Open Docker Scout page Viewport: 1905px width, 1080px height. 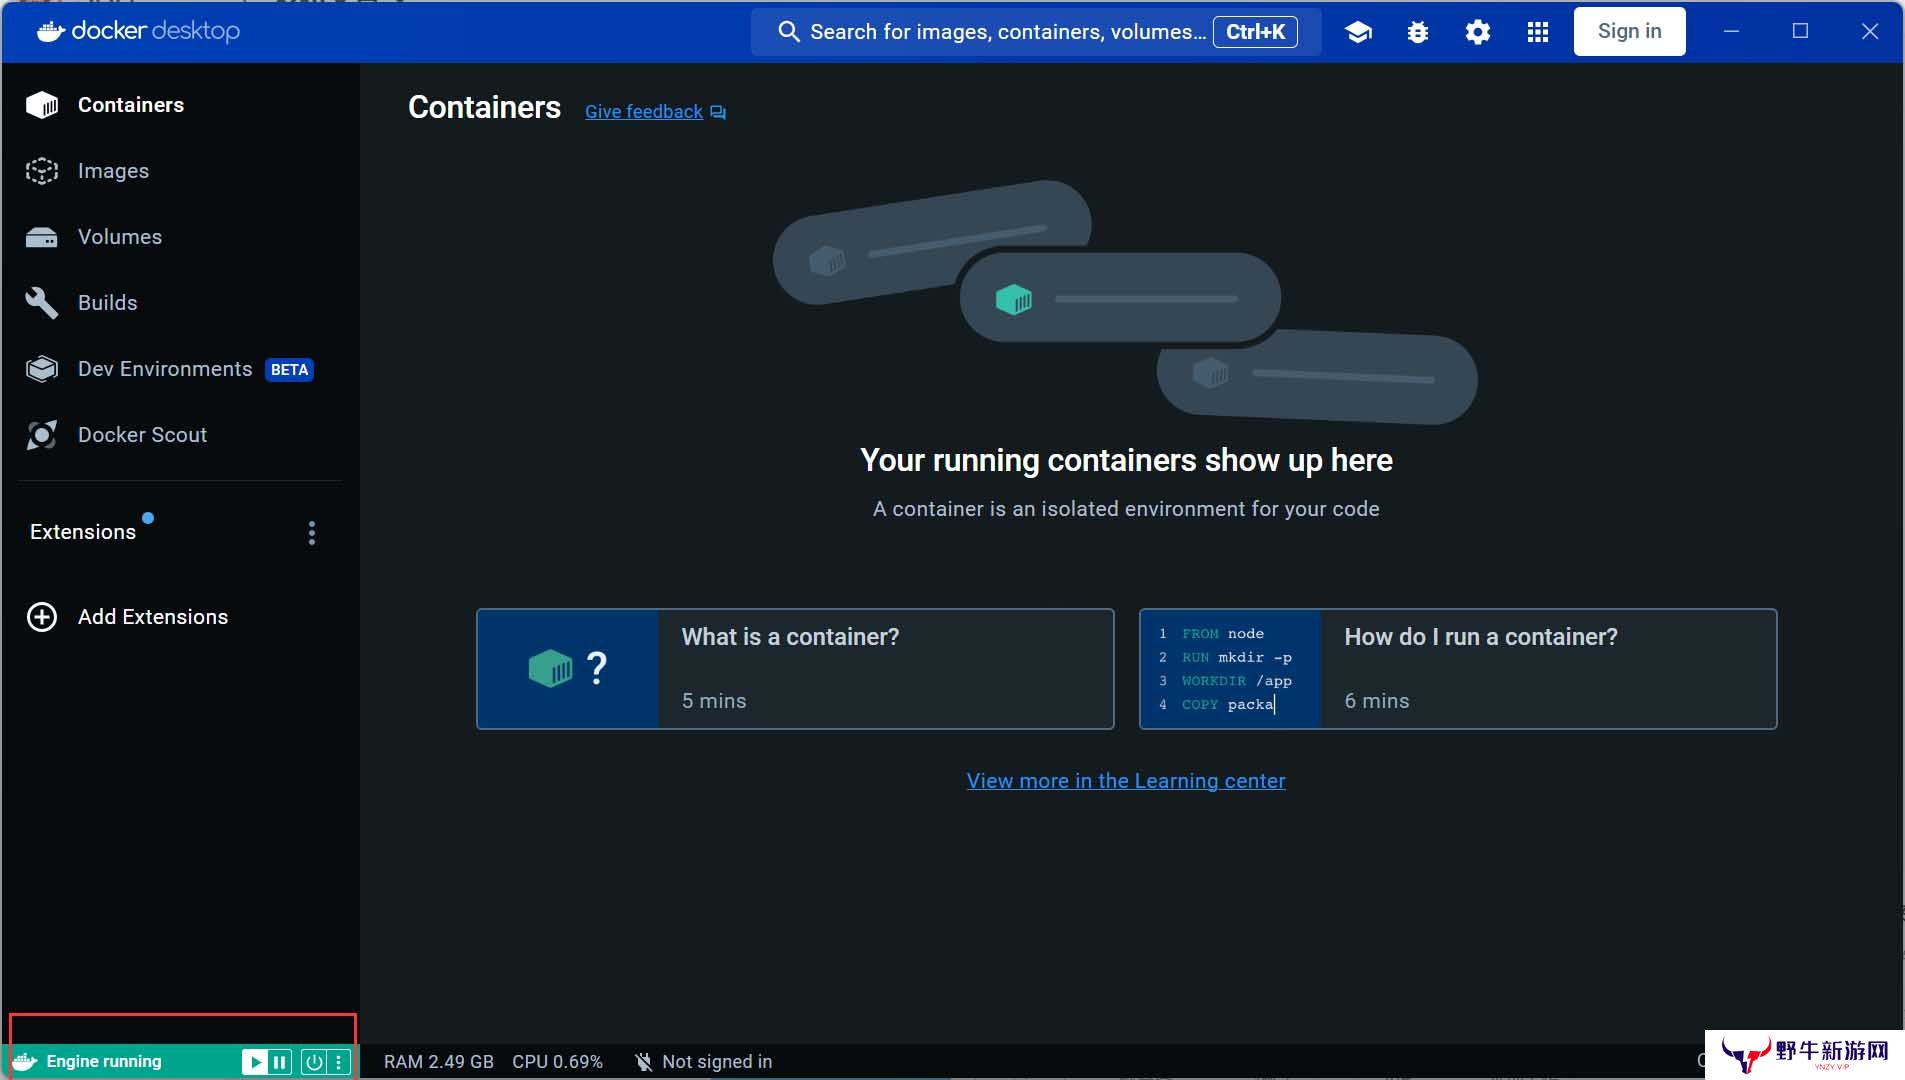tap(180, 435)
